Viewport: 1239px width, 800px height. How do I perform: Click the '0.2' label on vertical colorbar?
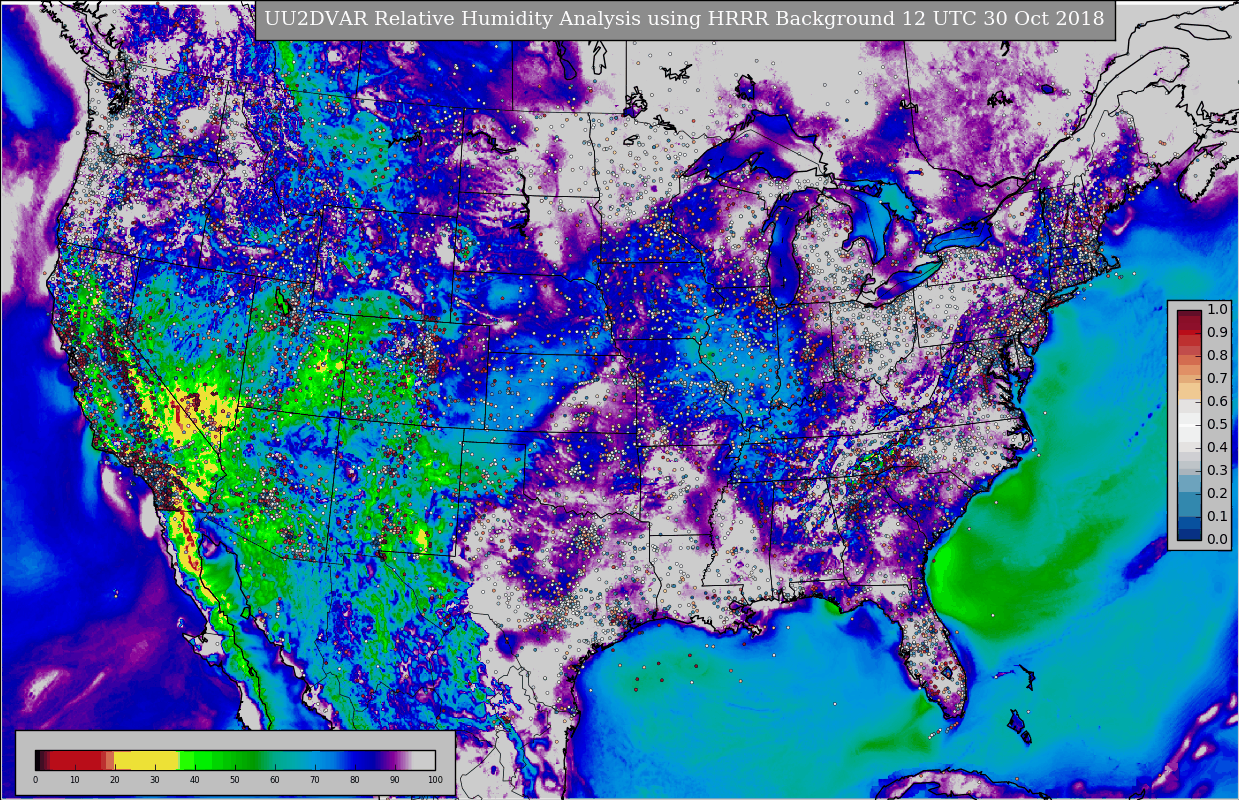point(1217,493)
